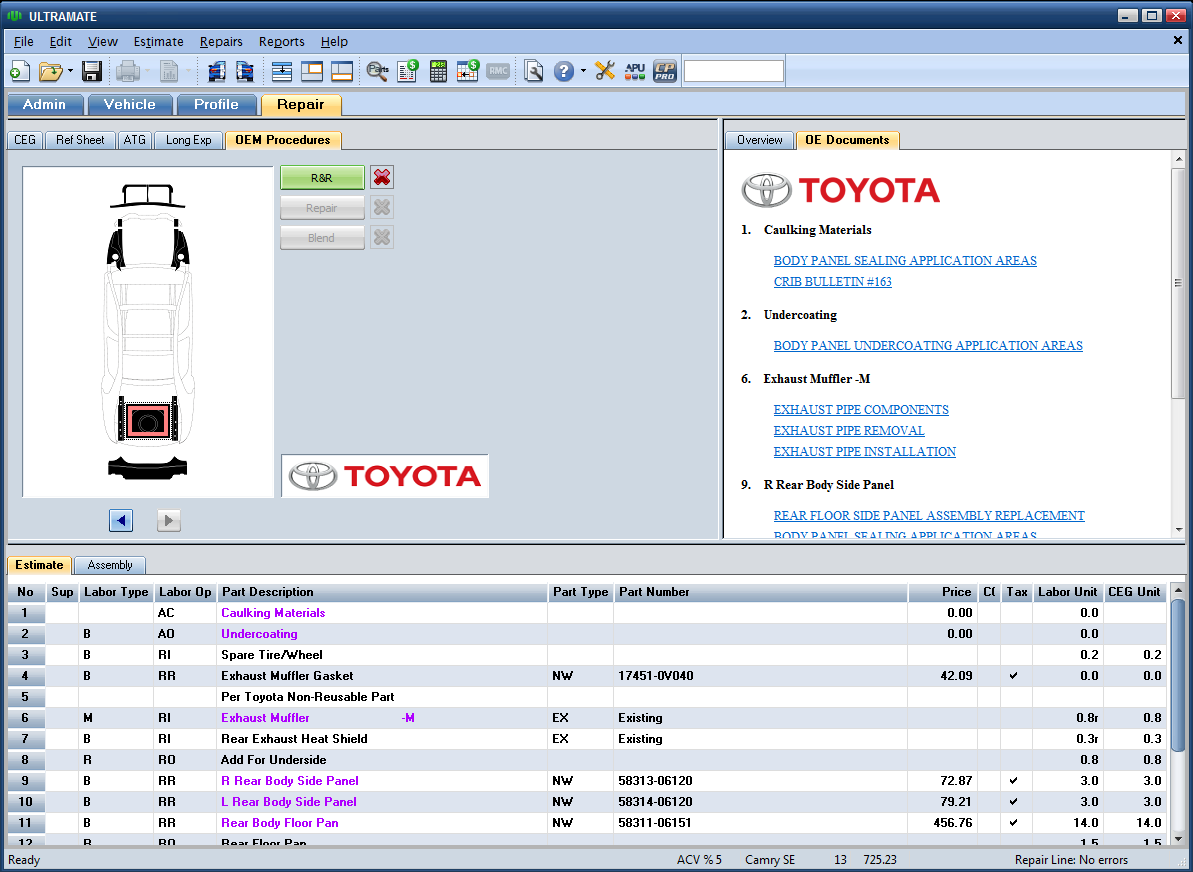This screenshot has width=1193, height=872.
Task: Click the previous diagram blue arrow
Action: (121, 520)
